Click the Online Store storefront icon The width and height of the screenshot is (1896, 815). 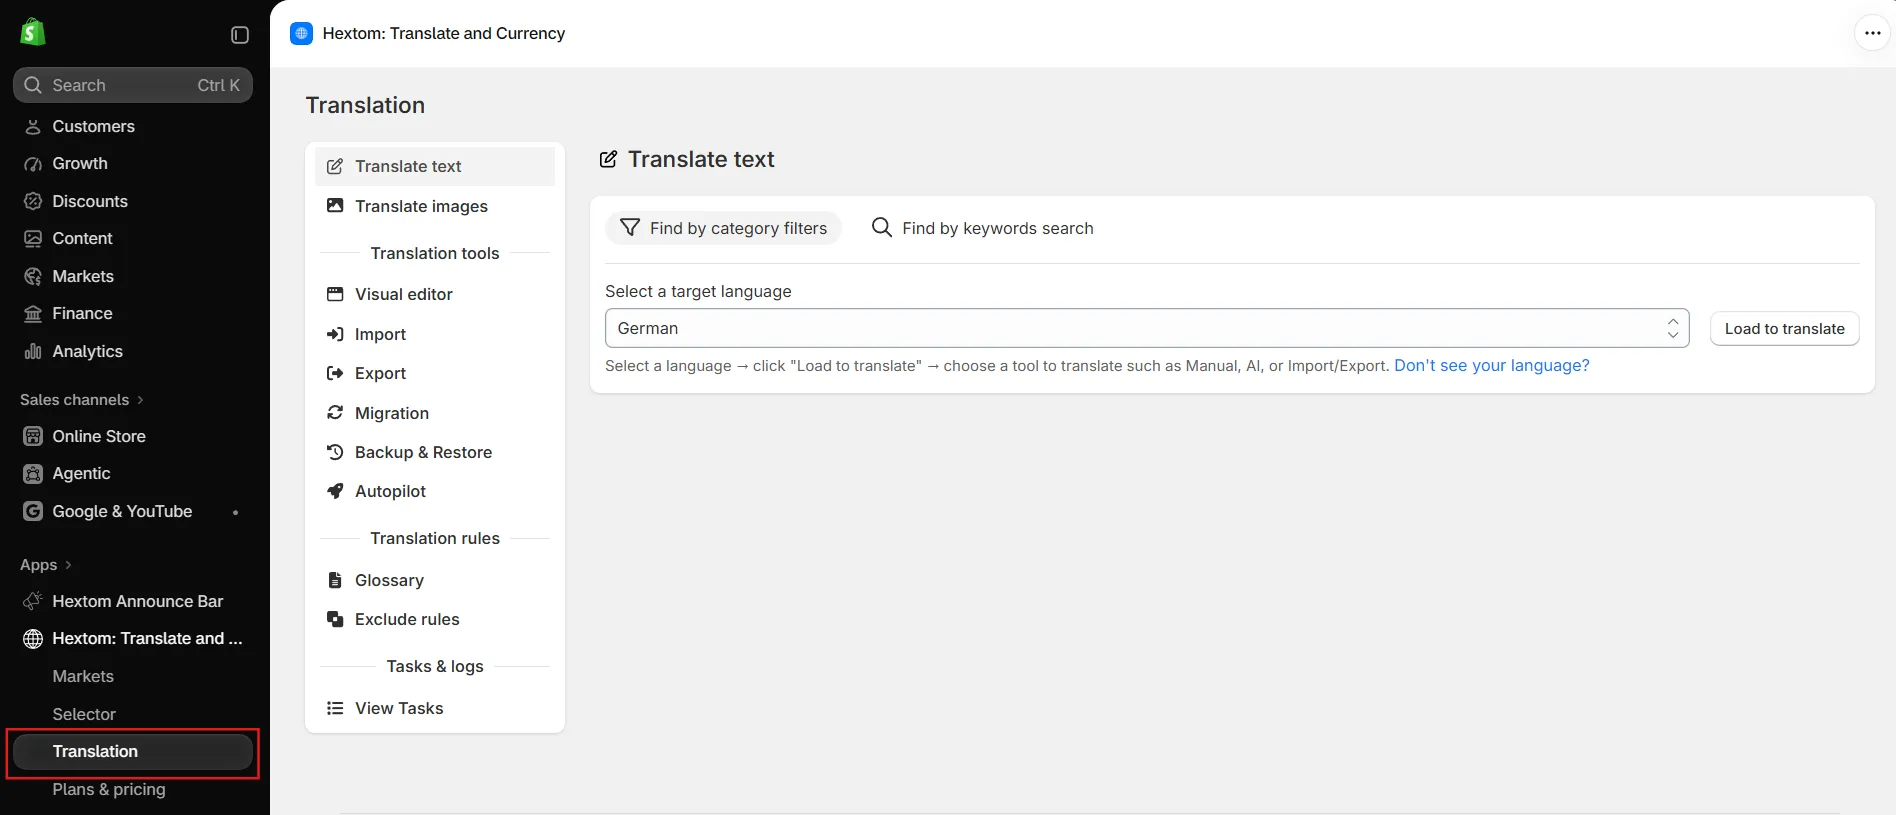pyautogui.click(x=33, y=436)
